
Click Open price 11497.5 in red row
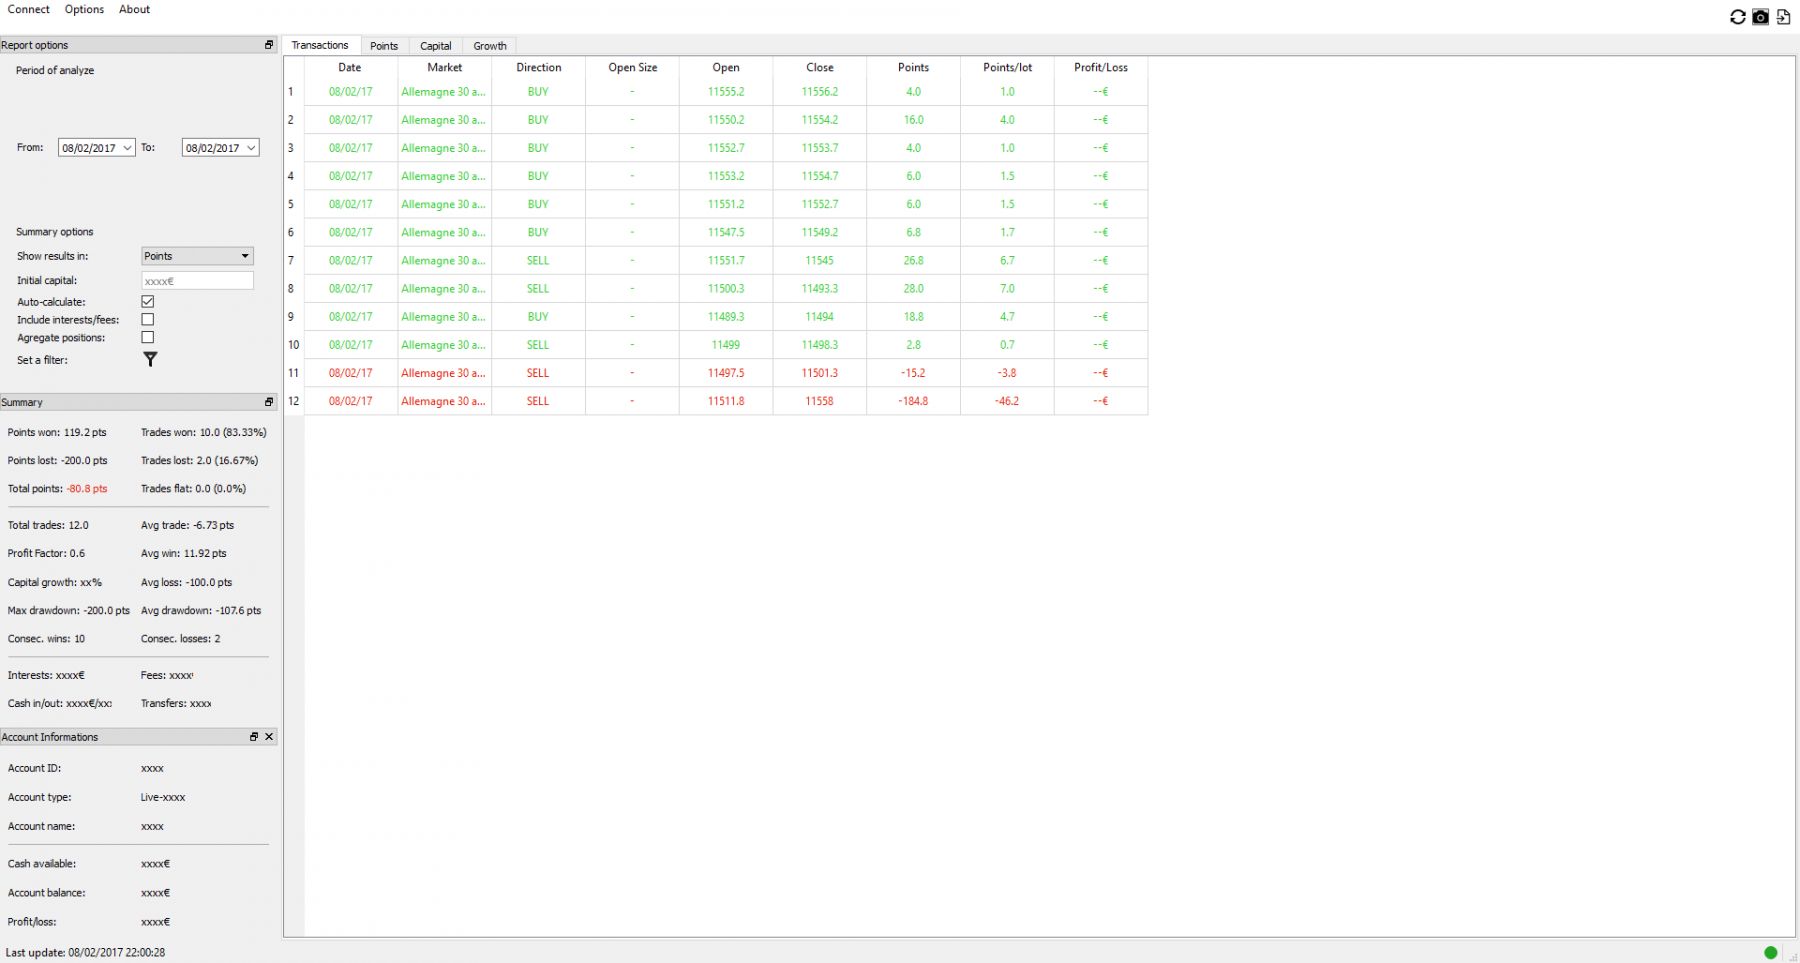726,373
